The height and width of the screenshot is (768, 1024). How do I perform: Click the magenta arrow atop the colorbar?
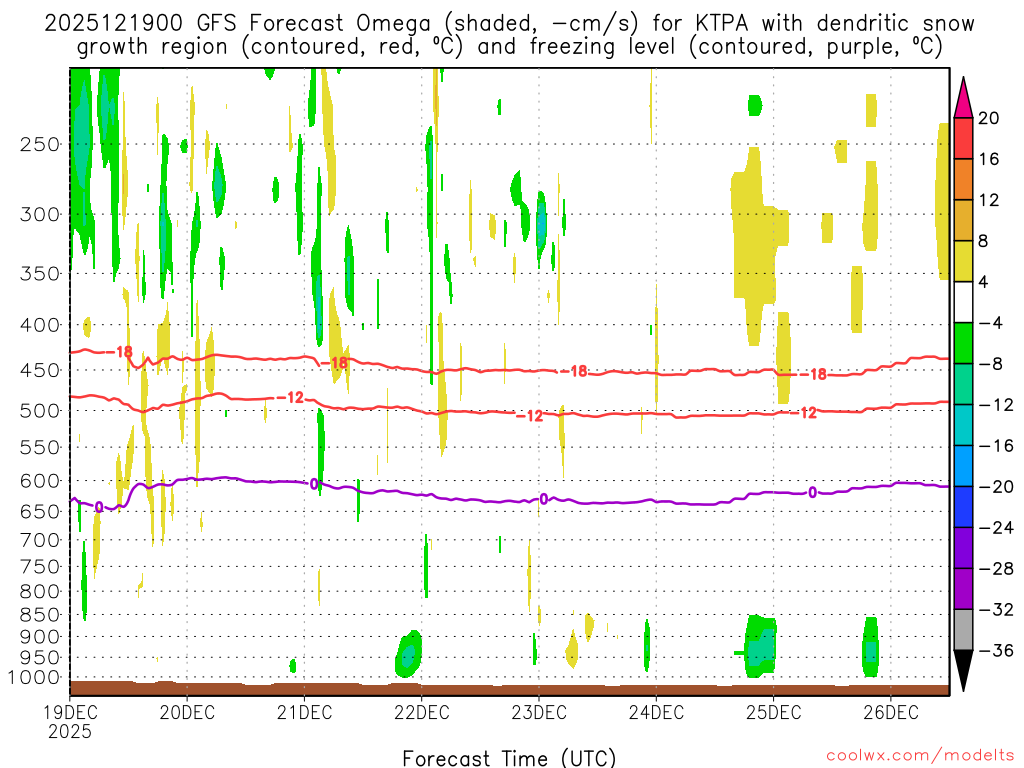[x=963, y=98]
